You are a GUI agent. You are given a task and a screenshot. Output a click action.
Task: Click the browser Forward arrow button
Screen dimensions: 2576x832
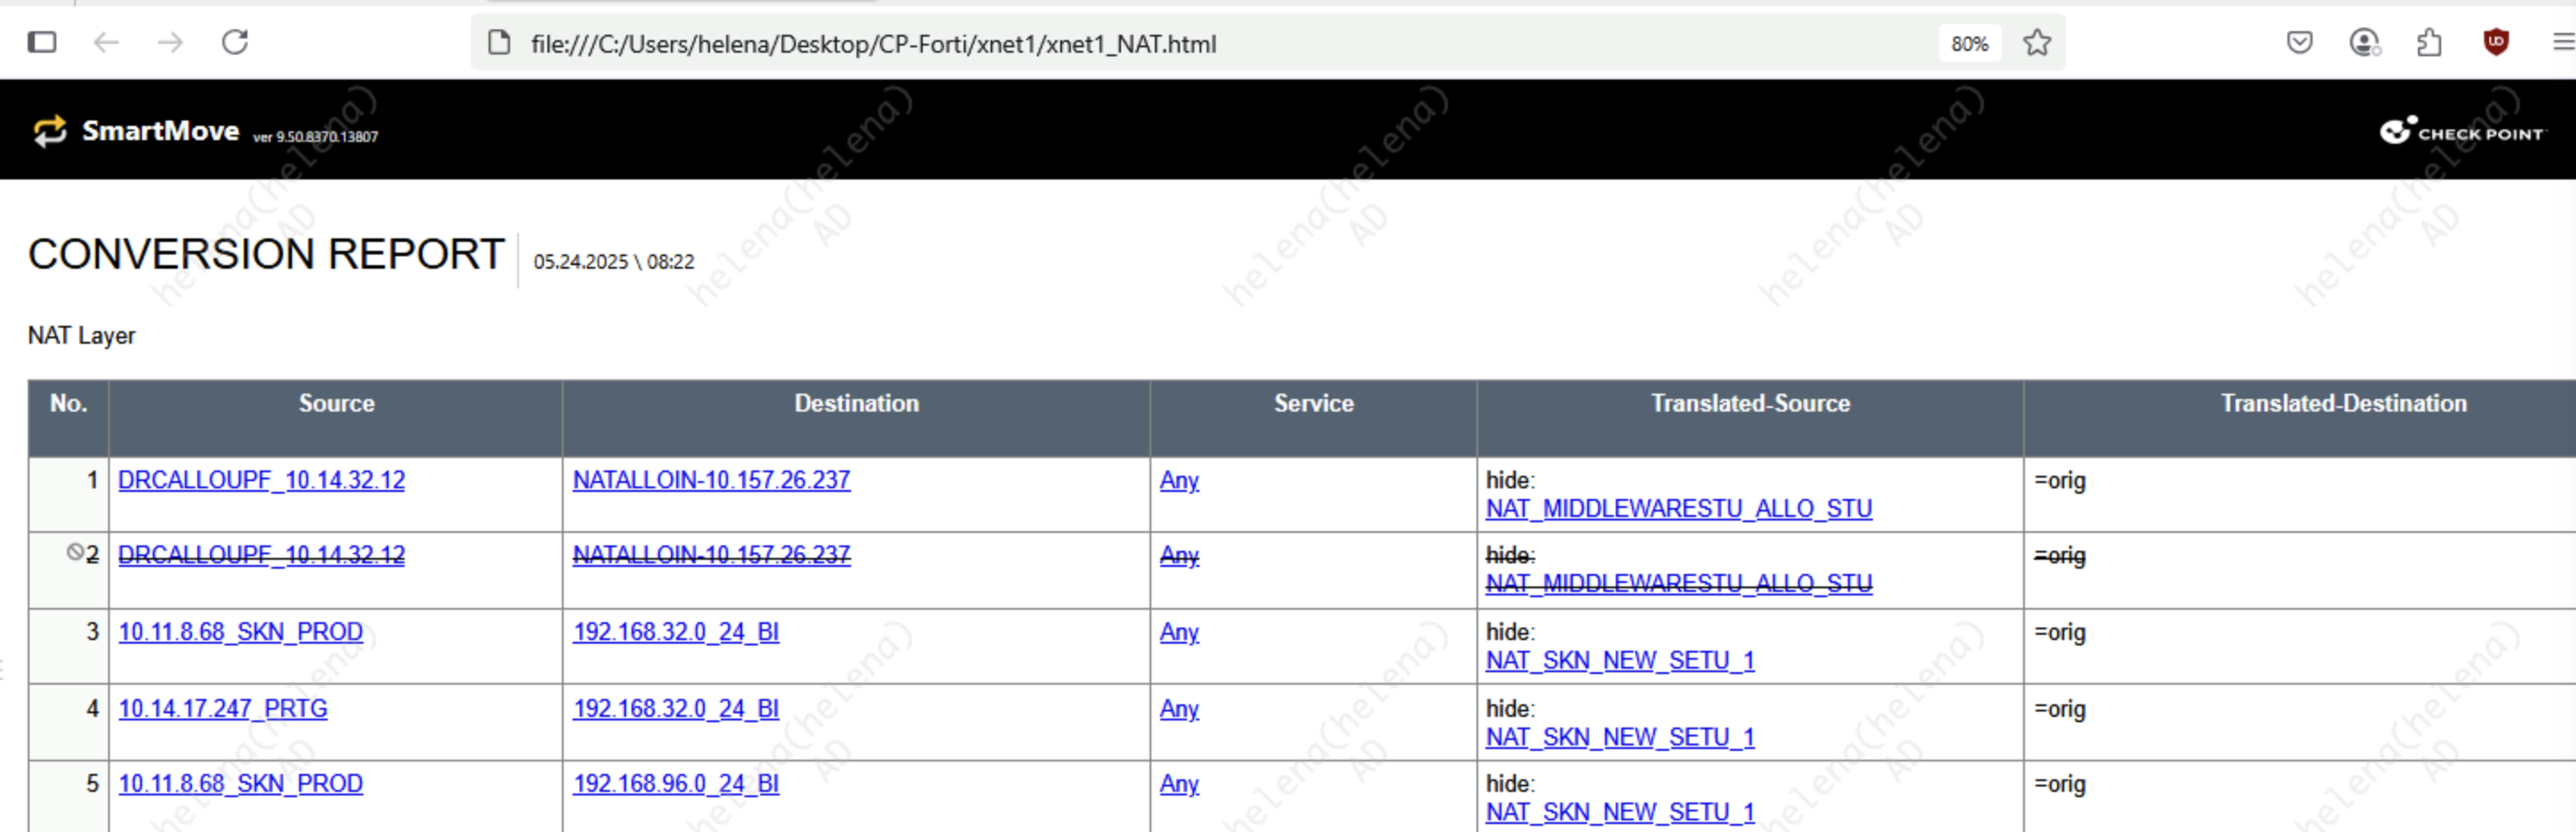coord(171,42)
